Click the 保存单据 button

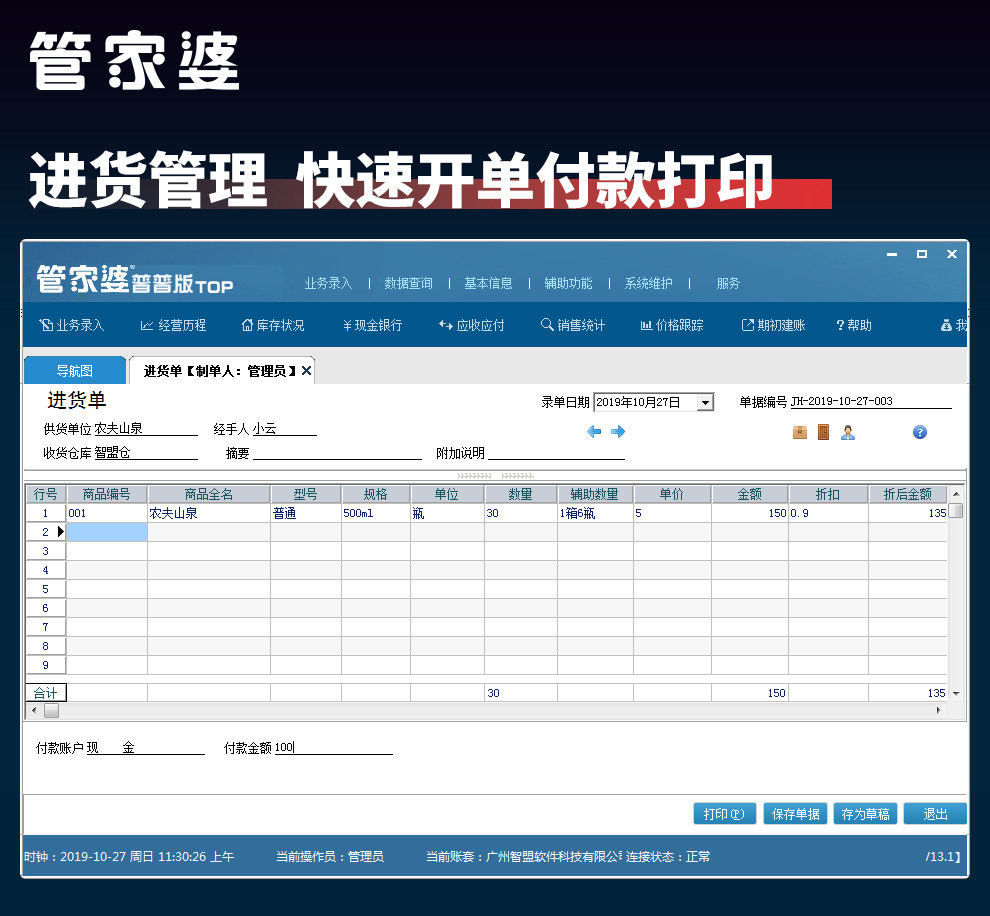click(795, 814)
